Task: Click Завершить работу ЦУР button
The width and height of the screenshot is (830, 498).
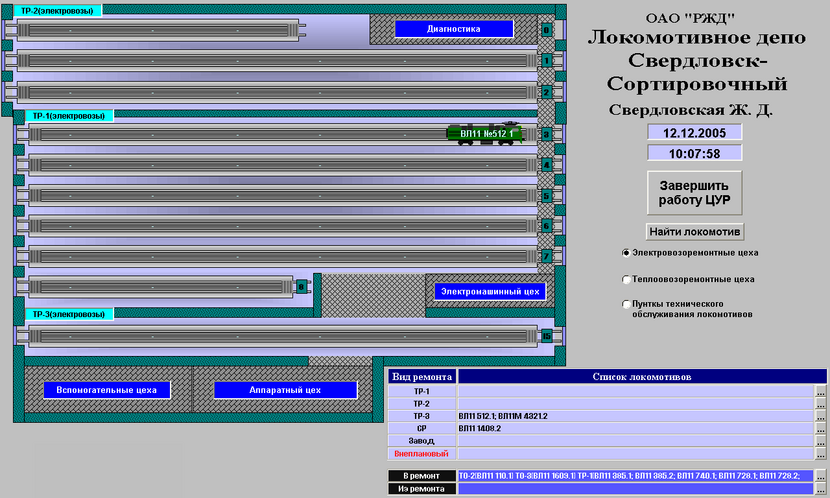Action: coord(694,193)
